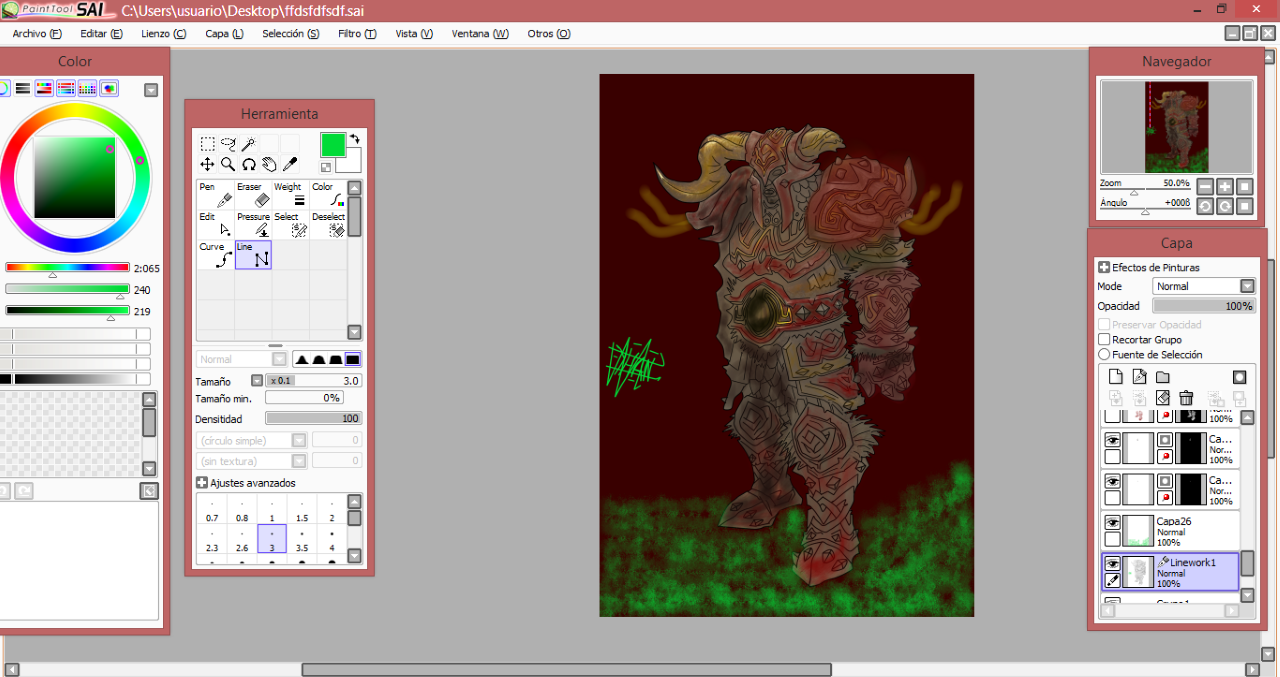Adjust the Densidad slider

tap(313, 418)
